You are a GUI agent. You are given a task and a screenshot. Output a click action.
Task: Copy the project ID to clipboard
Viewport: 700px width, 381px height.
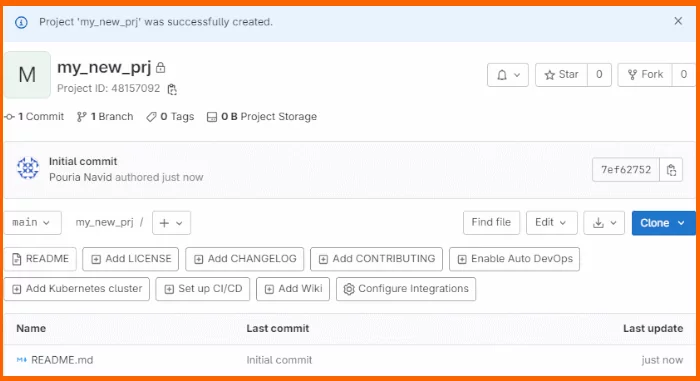172,89
